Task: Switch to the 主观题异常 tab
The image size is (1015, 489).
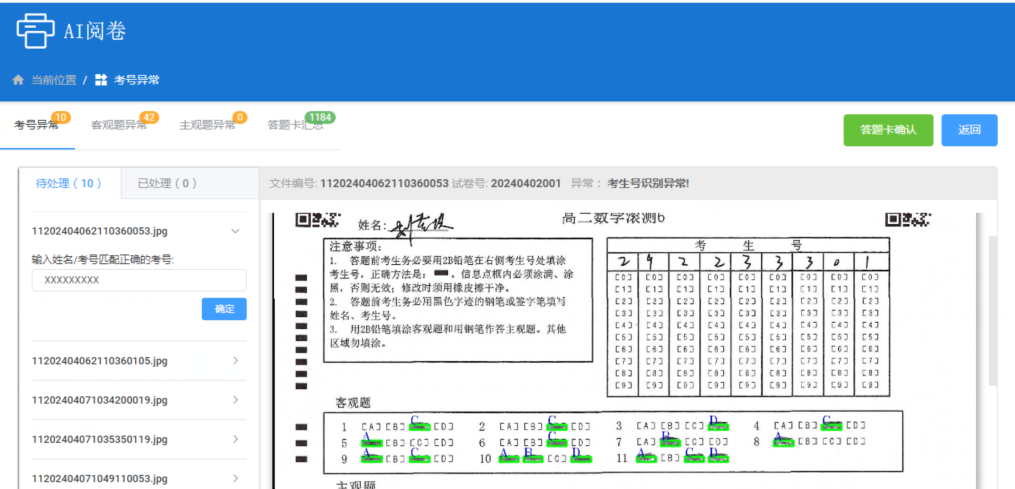Action: point(207,126)
